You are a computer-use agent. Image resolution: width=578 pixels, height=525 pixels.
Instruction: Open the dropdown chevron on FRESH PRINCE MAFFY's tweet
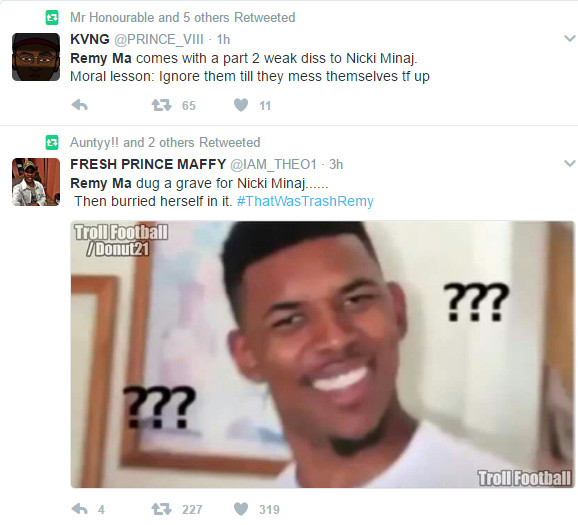(x=570, y=163)
